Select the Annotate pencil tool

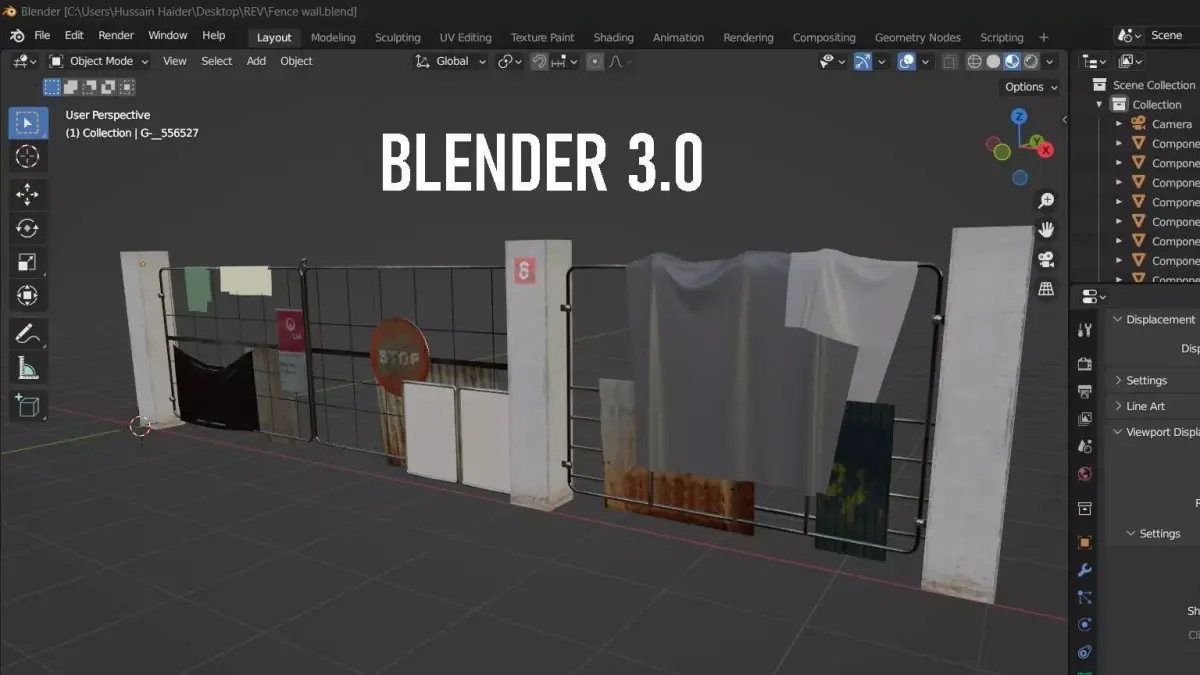coord(27,334)
